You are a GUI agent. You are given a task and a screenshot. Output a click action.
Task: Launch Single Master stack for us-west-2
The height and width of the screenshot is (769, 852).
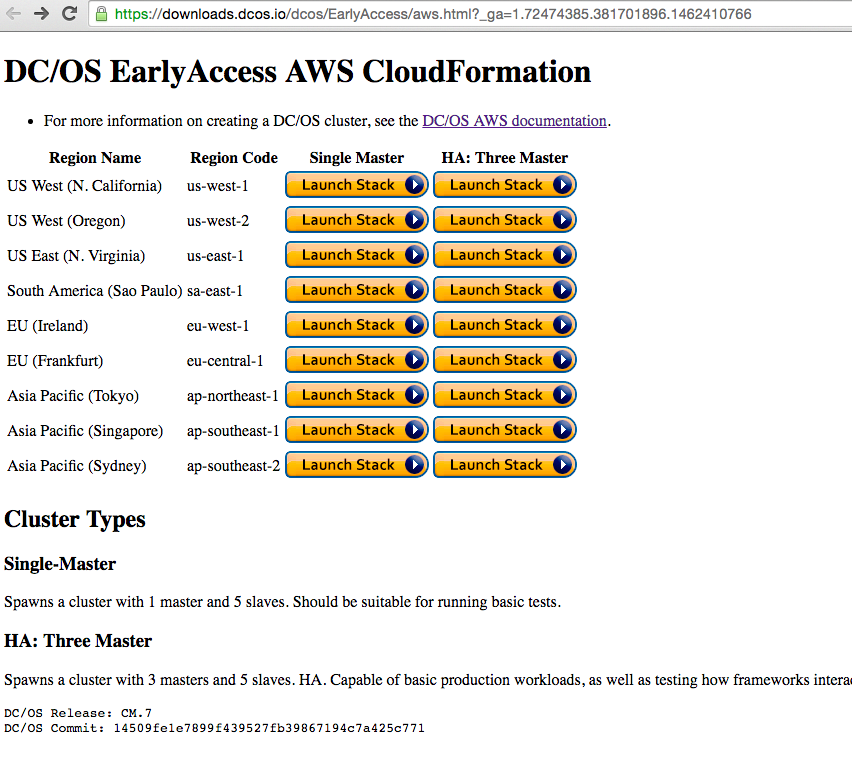pyautogui.click(x=356, y=220)
